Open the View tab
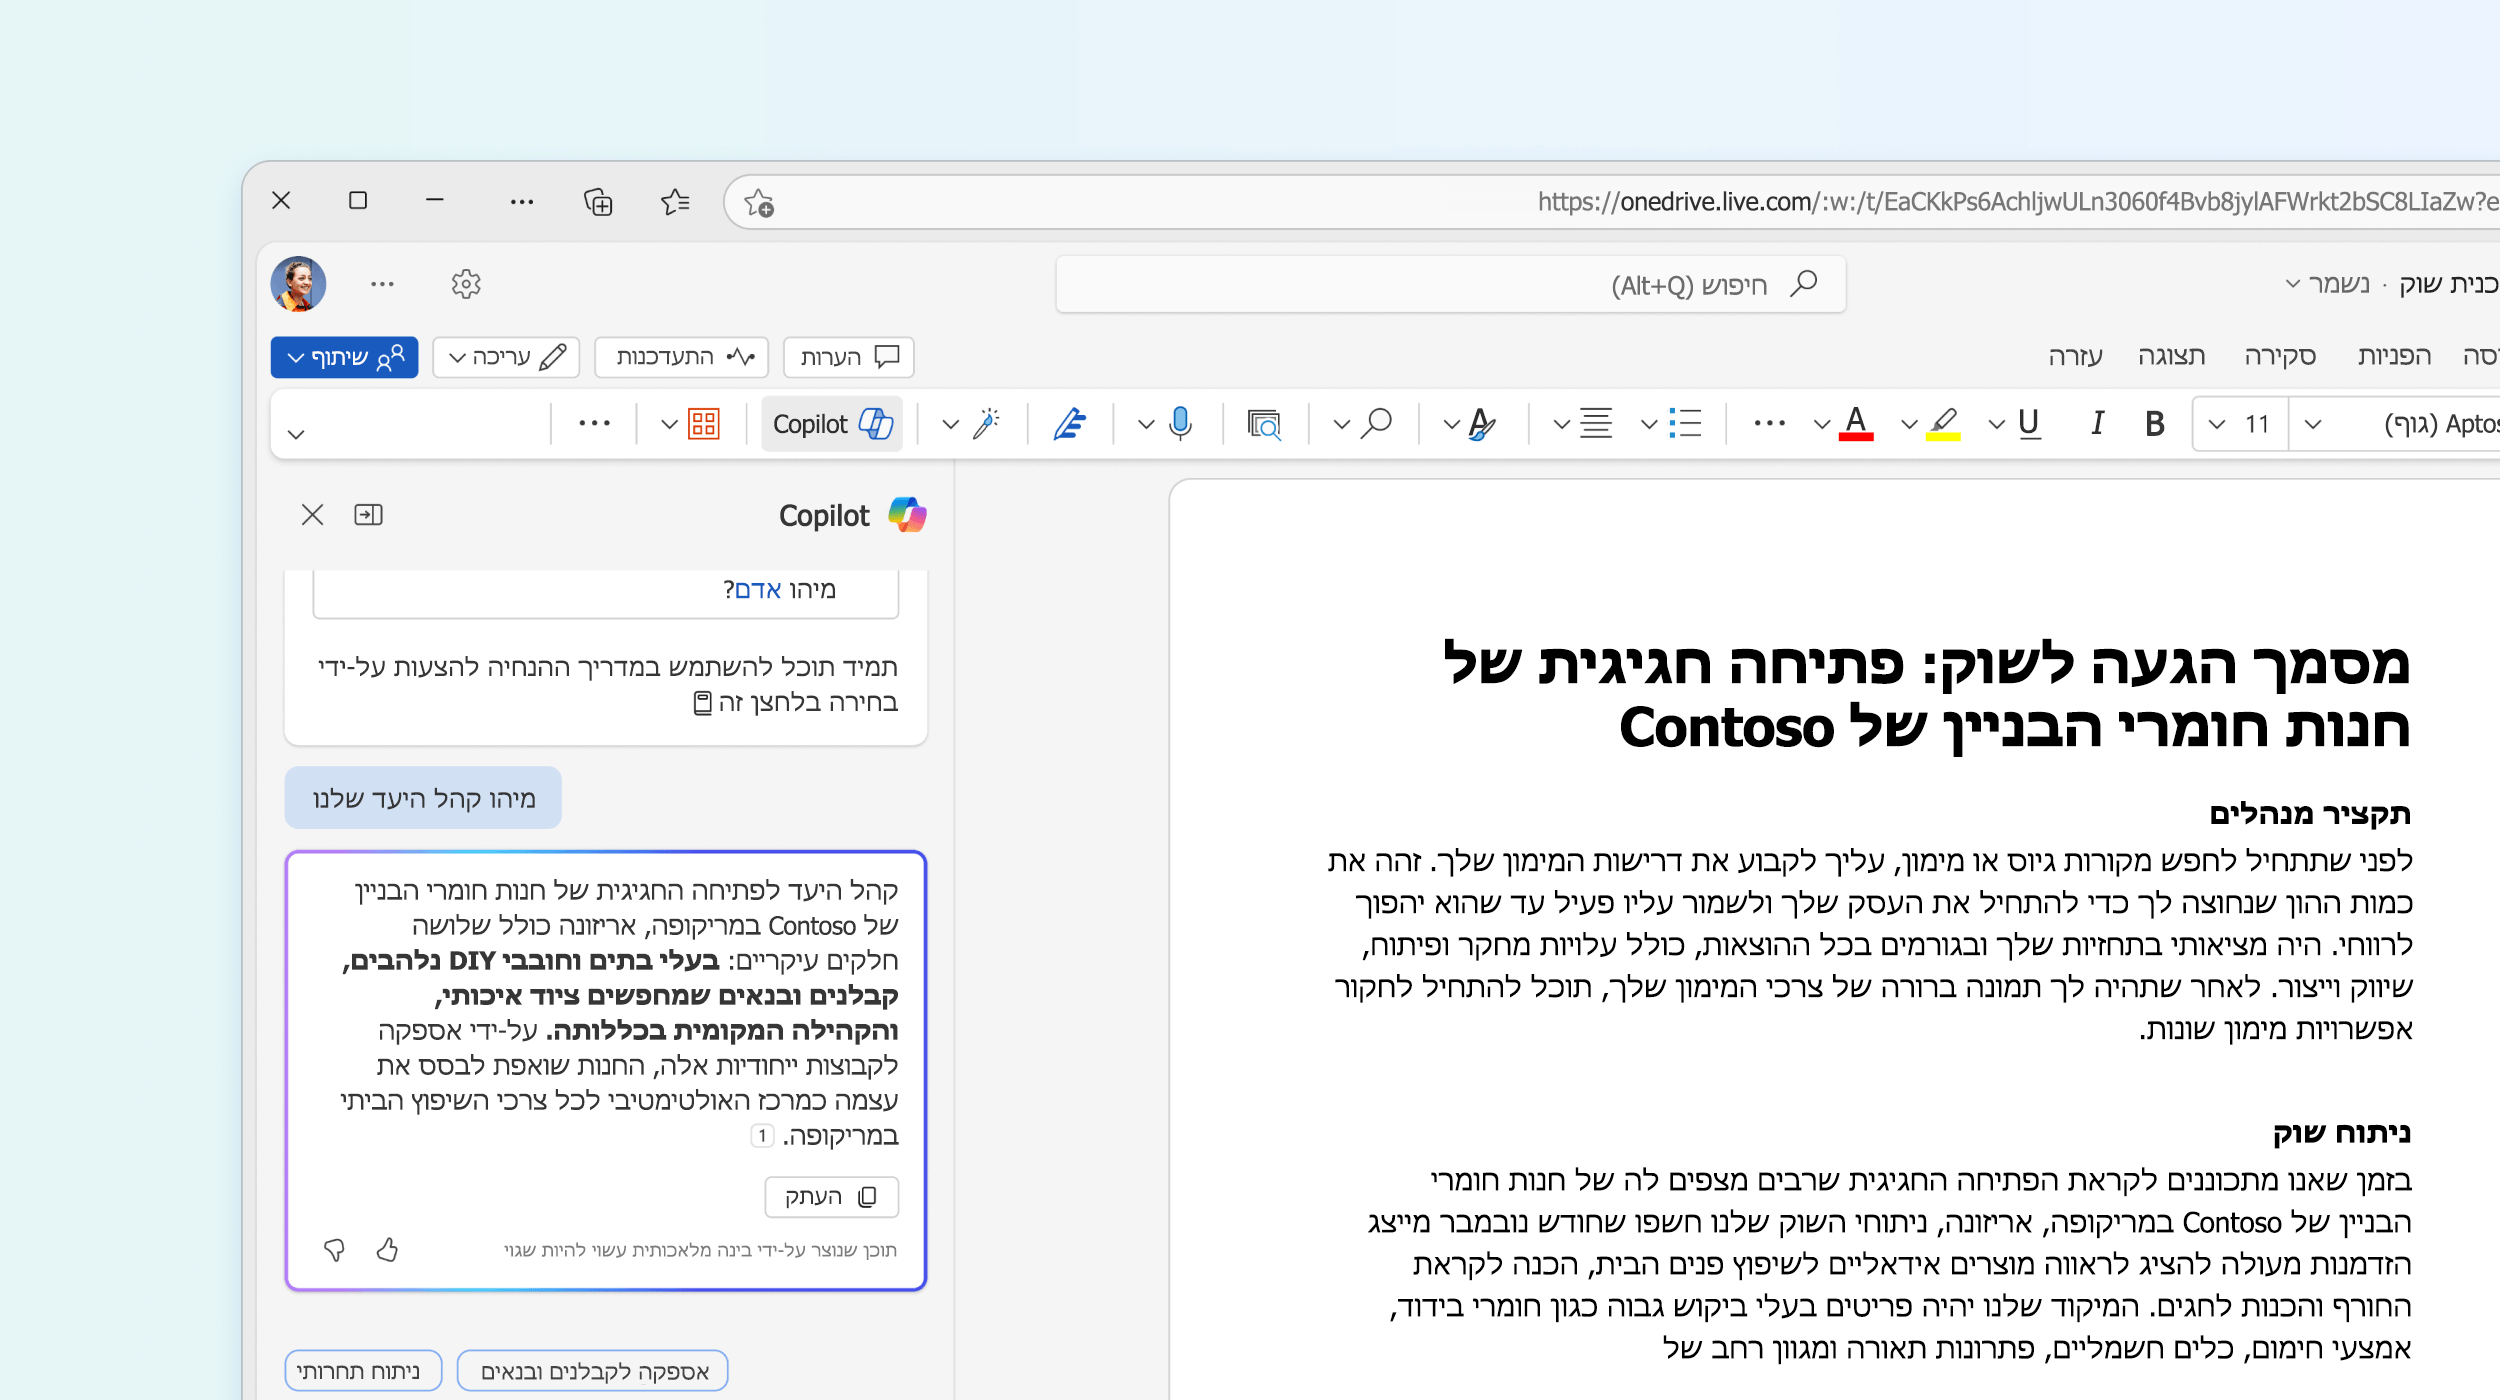 pyautogui.click(x=2171, y=356)
